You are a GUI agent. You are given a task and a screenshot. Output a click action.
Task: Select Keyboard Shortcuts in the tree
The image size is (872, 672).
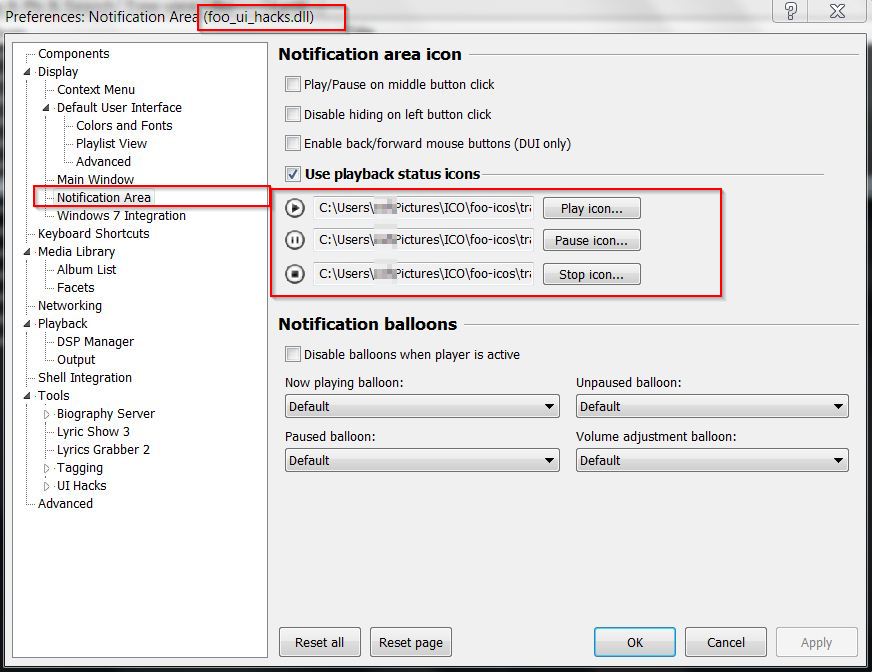(93, 234)
